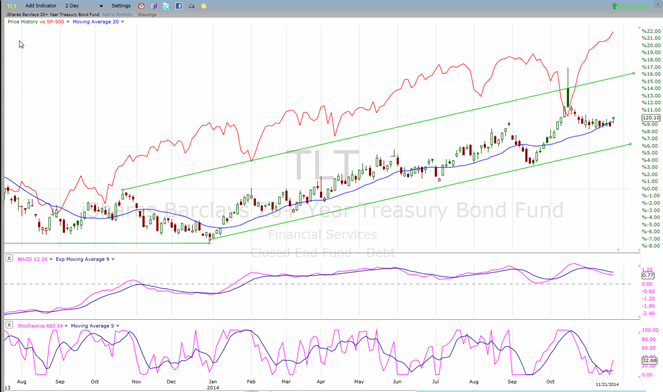
Task: Click the %22.00 price axis label
Action: tap(651, 31)
